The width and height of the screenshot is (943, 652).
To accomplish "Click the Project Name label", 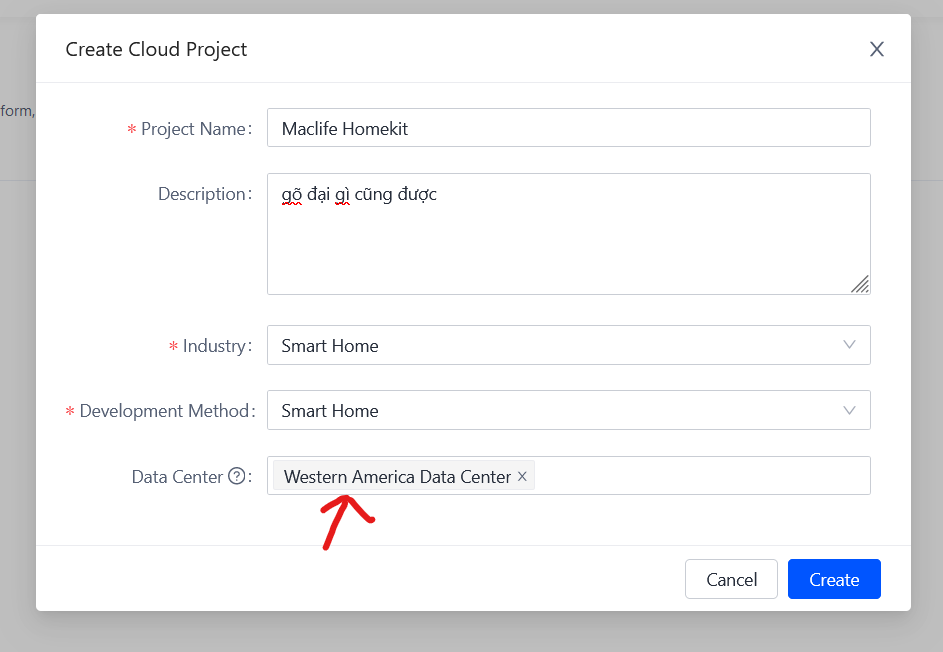I will (x=193, y=129).
